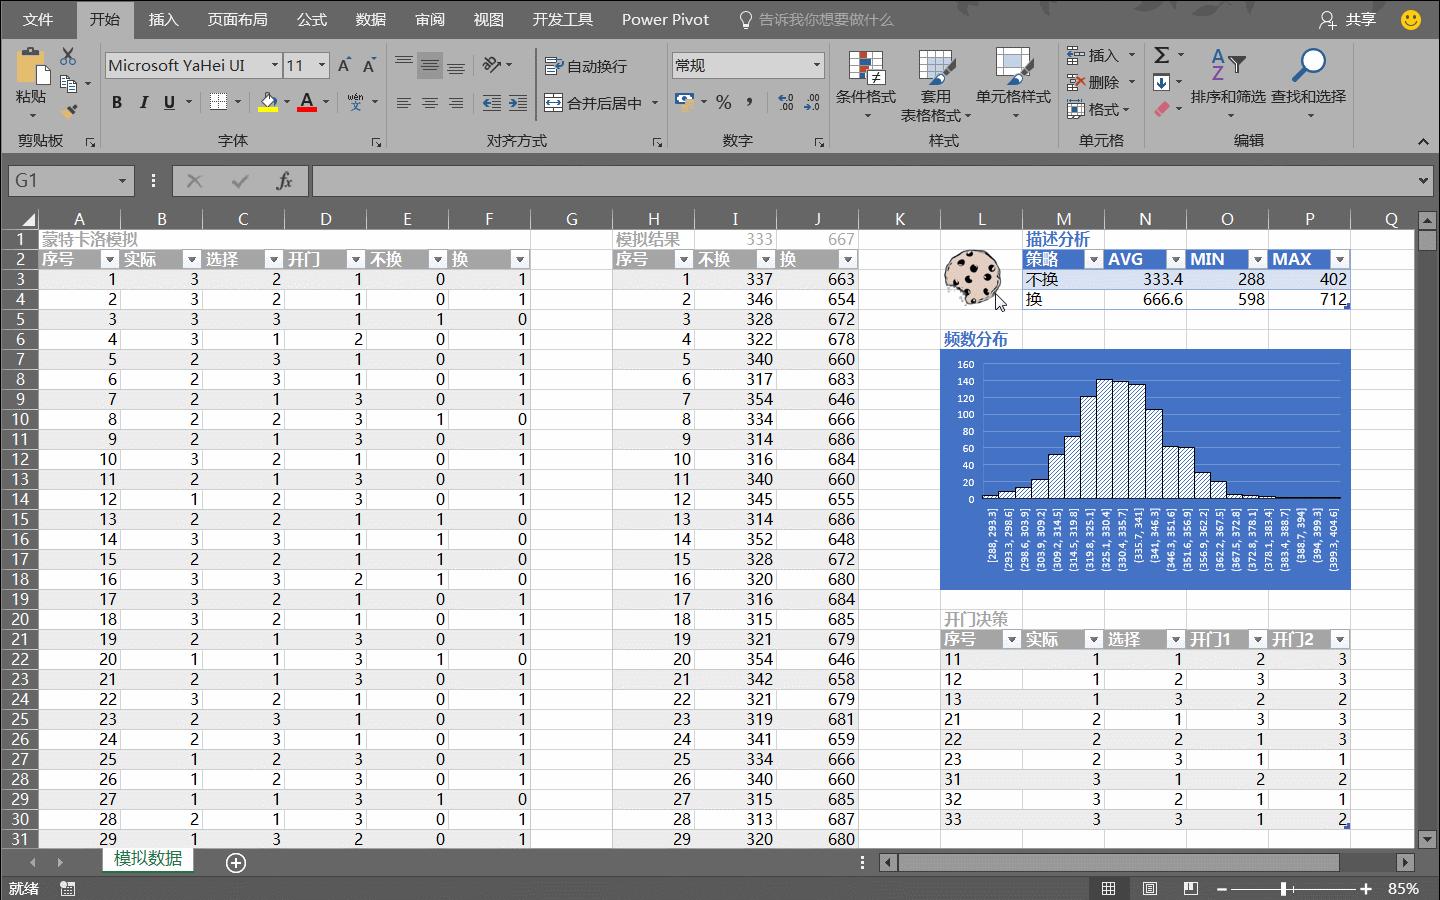Toggle middle vertical alignment
This screenshot has width=1440, height=900.
coord(430,66)
